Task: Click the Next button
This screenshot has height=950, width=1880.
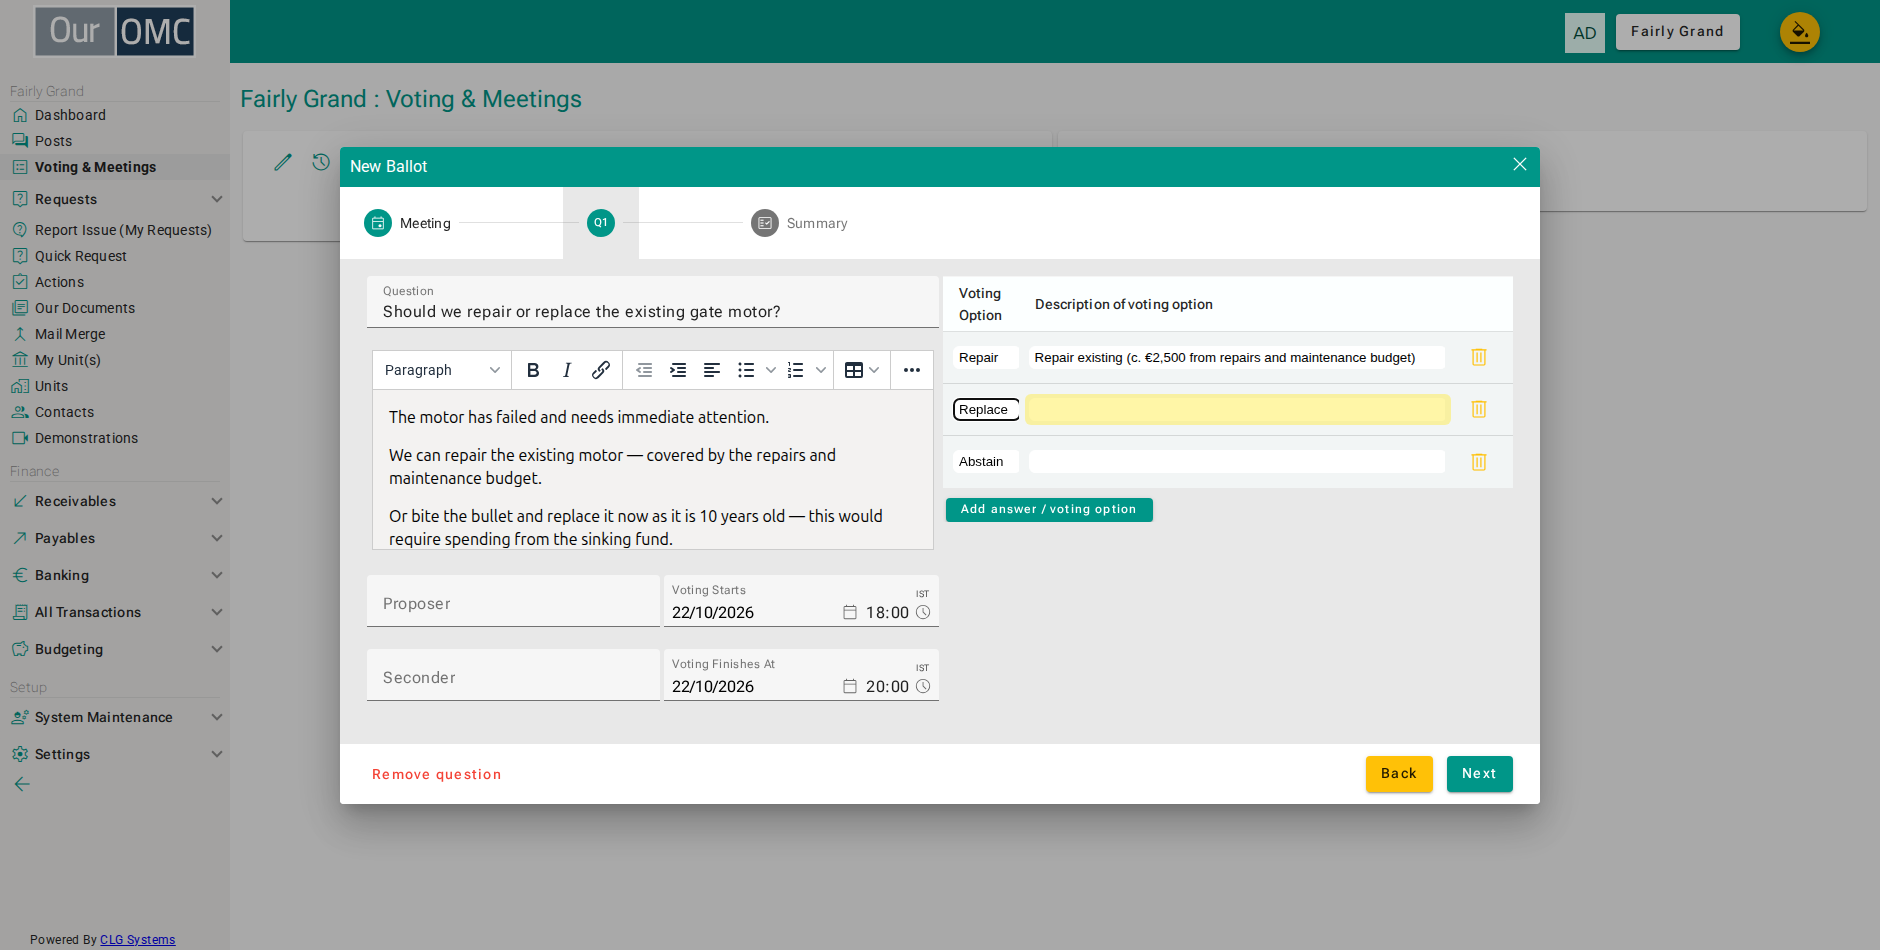Action: (1479, 774)
